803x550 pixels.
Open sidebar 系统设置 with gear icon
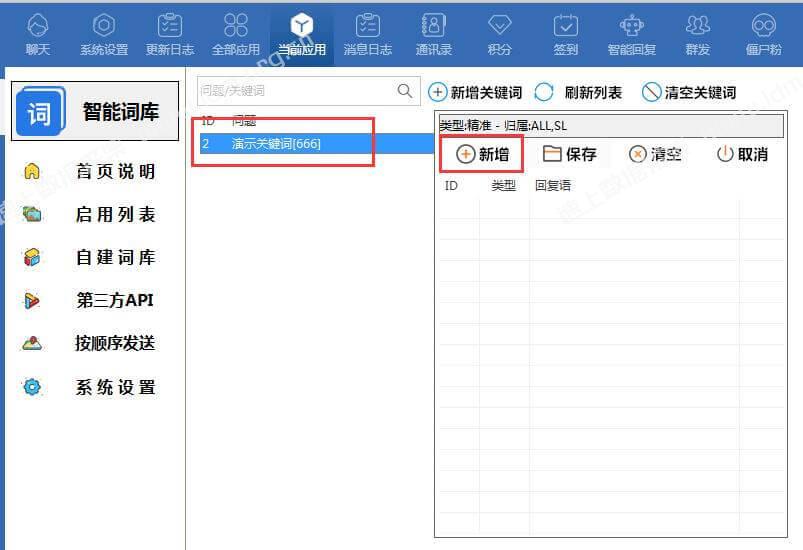(116, 387)
